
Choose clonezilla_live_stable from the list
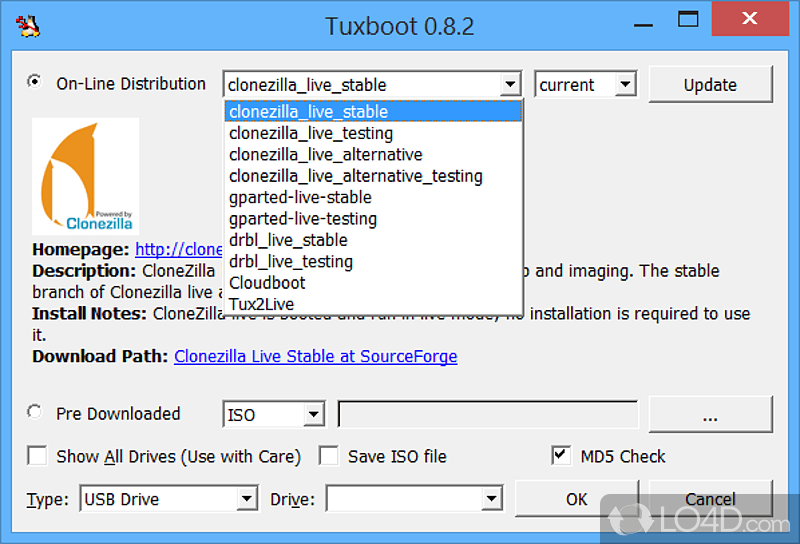click(373, 111)
